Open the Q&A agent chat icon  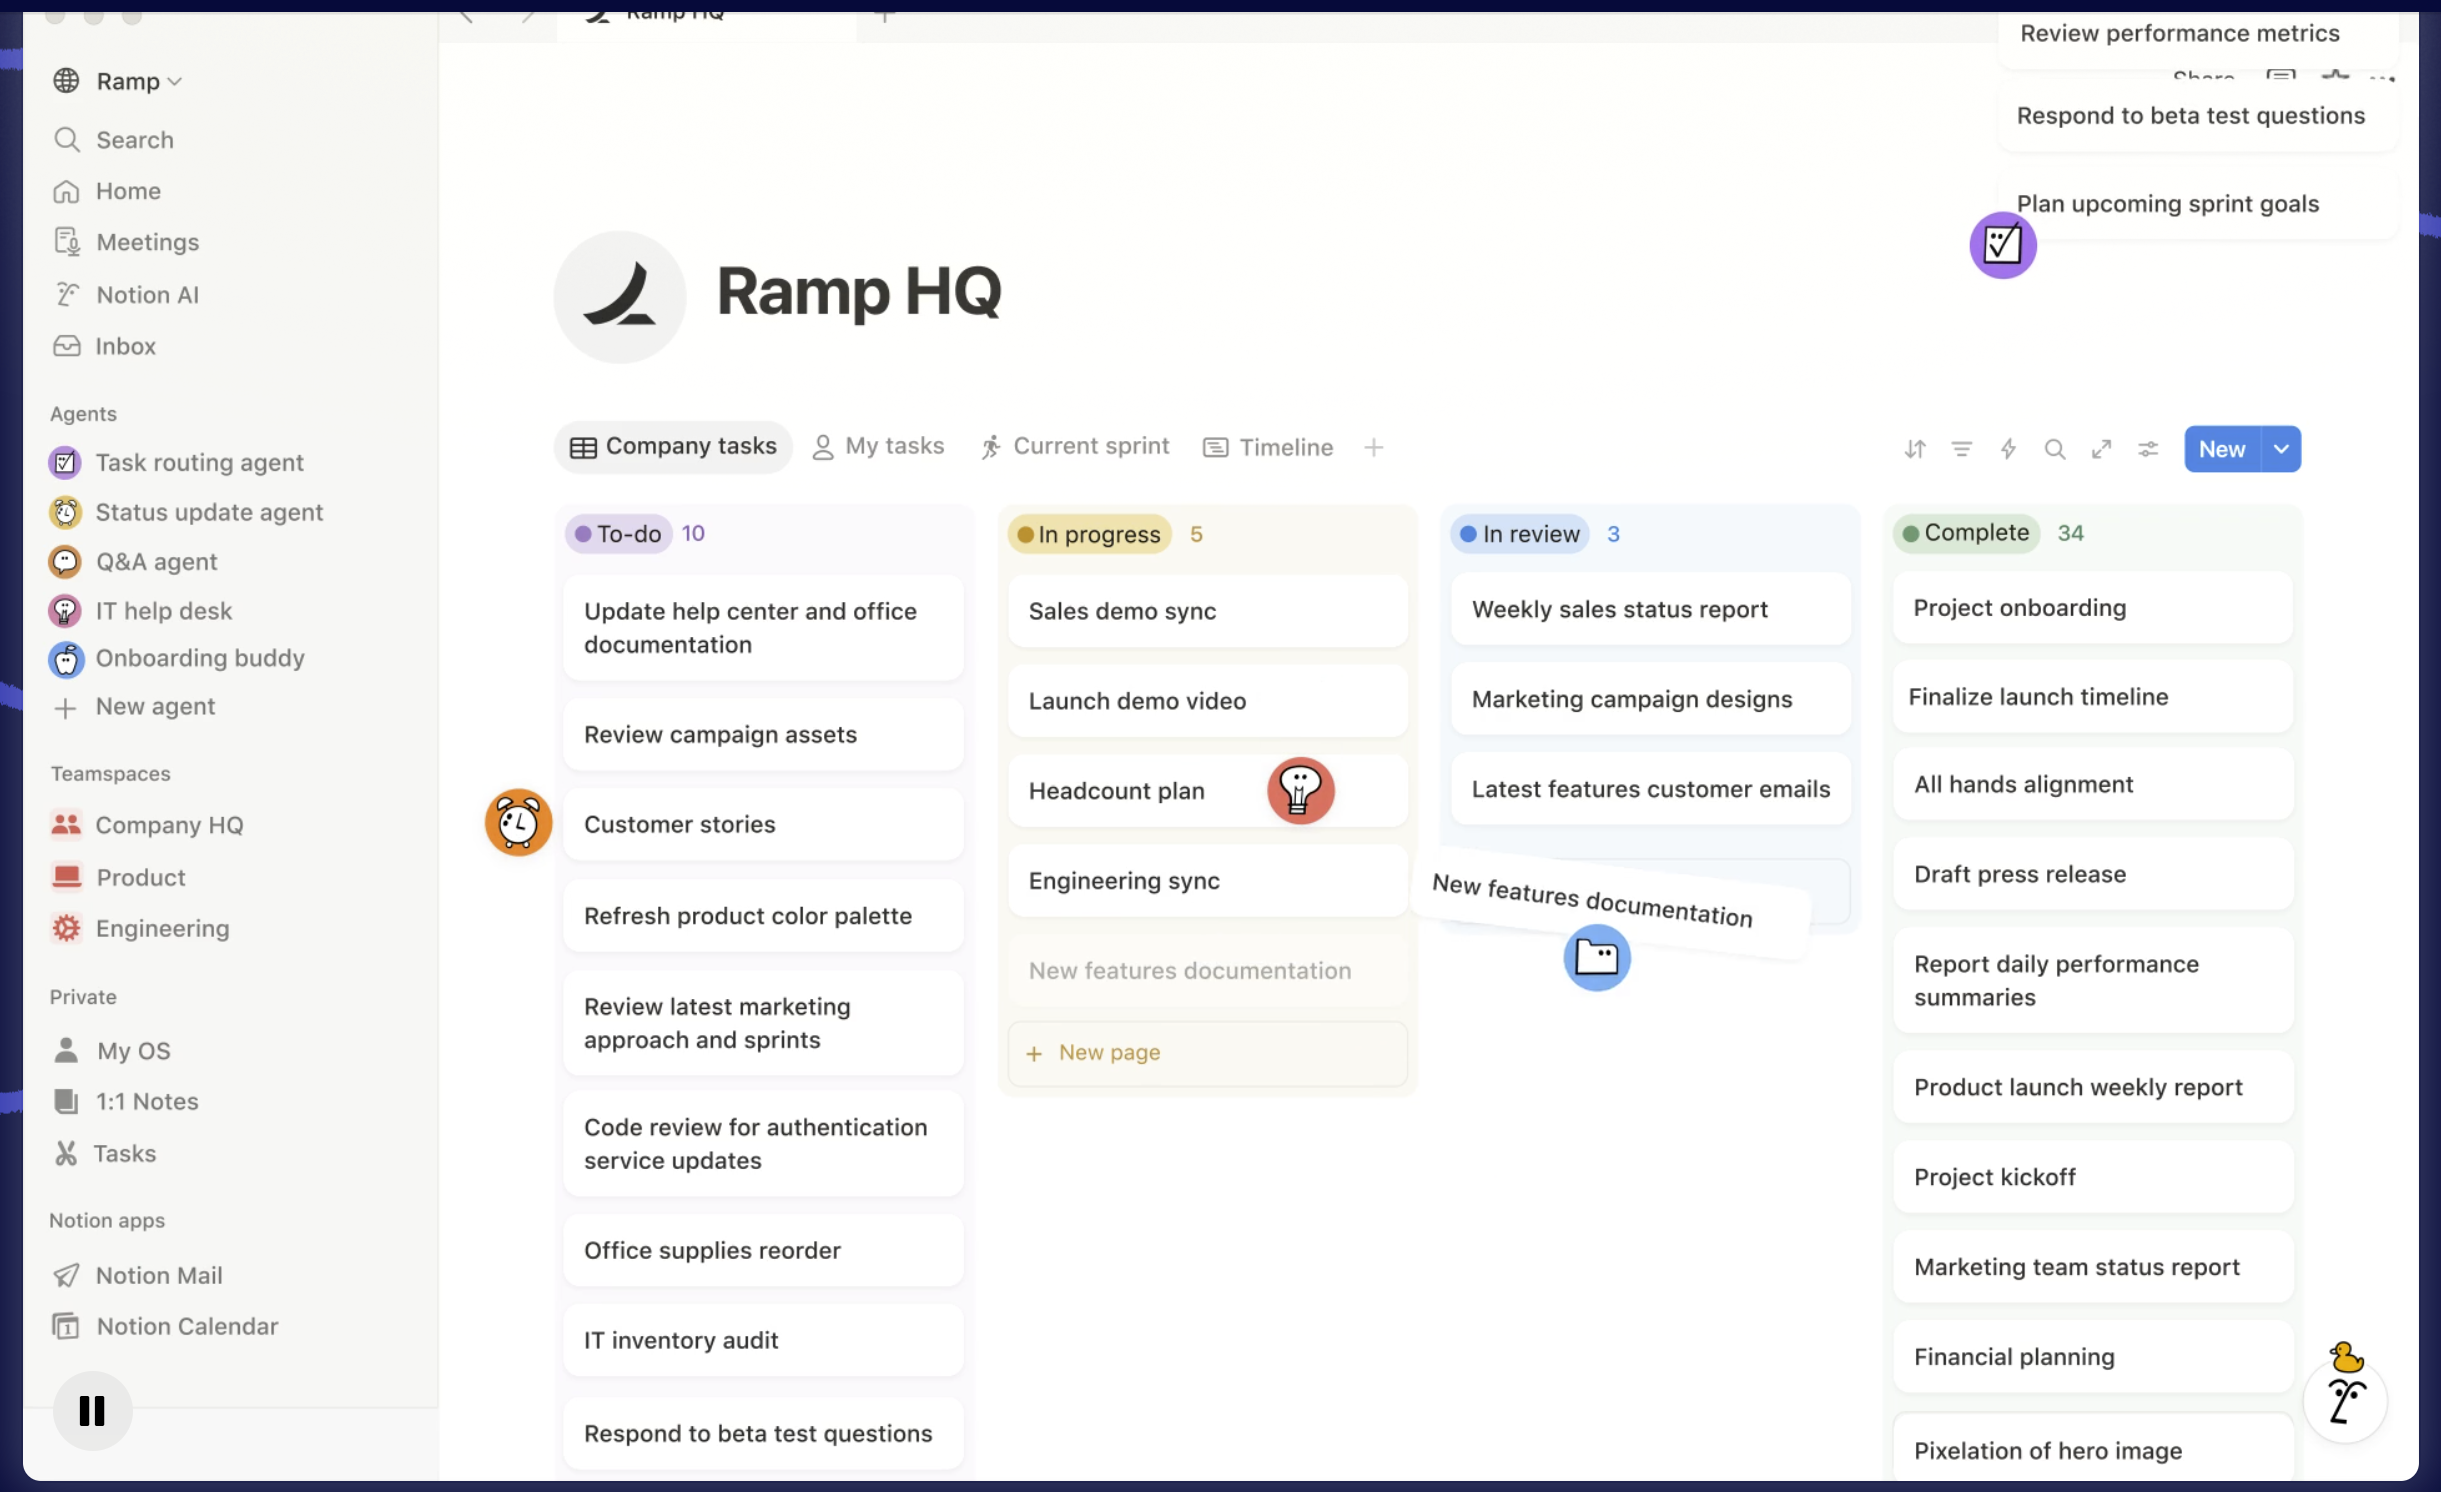click(65, 561)
